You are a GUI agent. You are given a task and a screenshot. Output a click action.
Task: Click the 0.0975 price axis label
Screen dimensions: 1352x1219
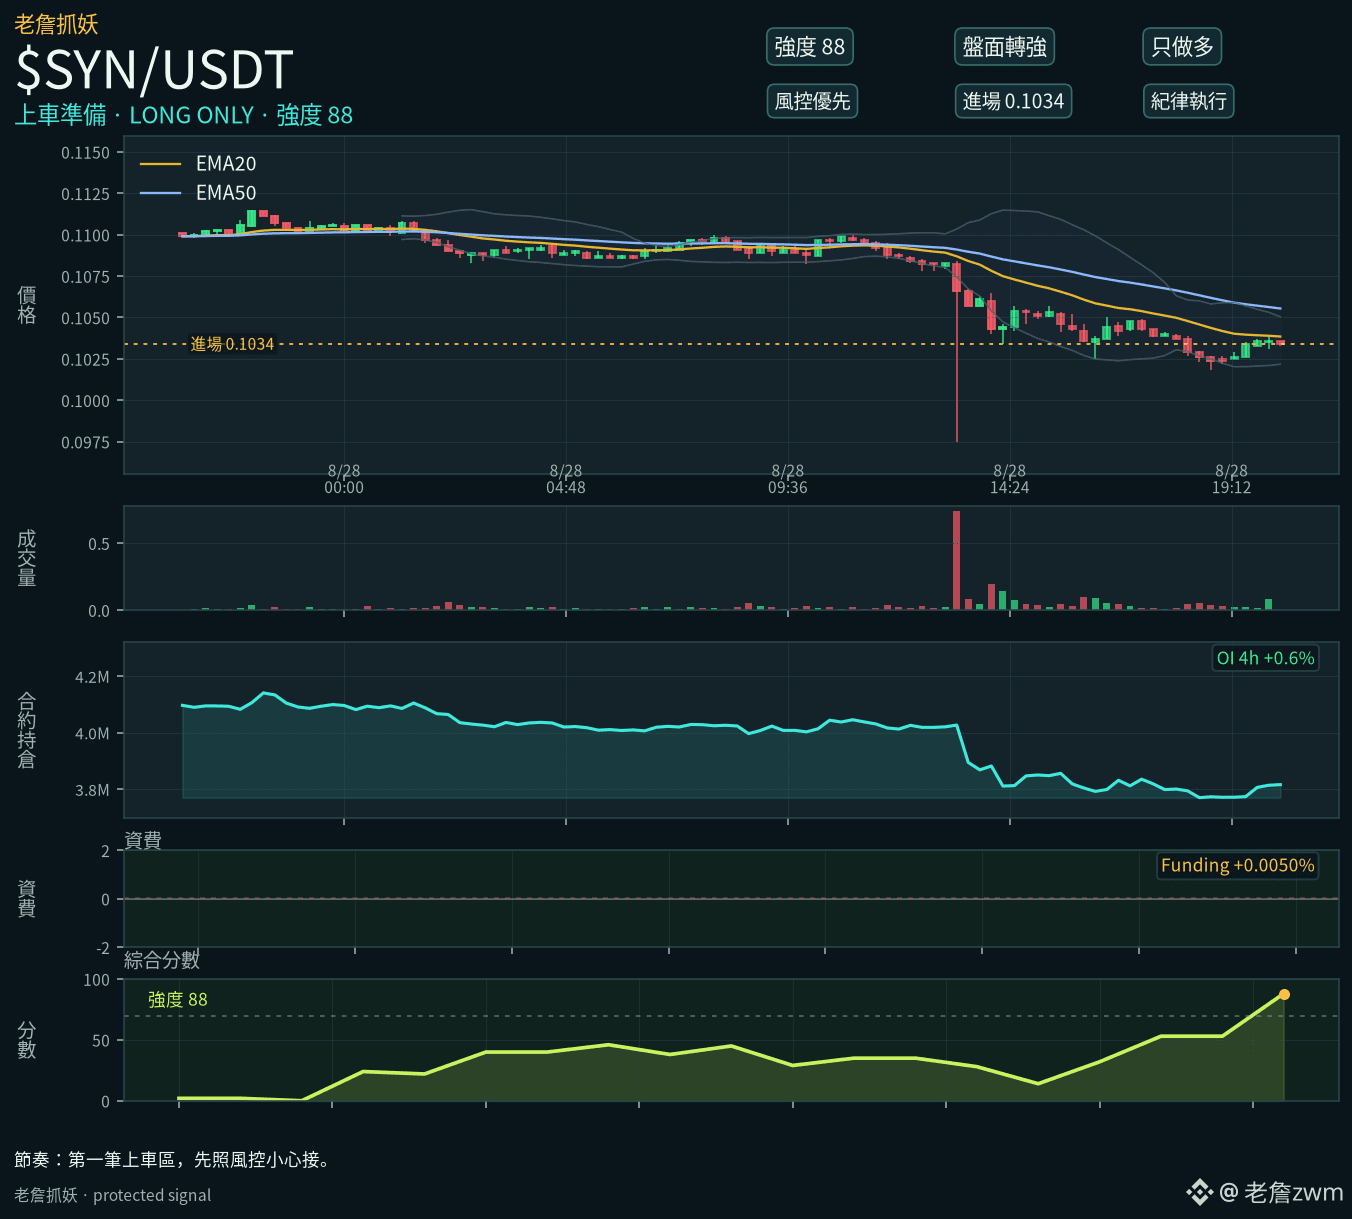86,442
